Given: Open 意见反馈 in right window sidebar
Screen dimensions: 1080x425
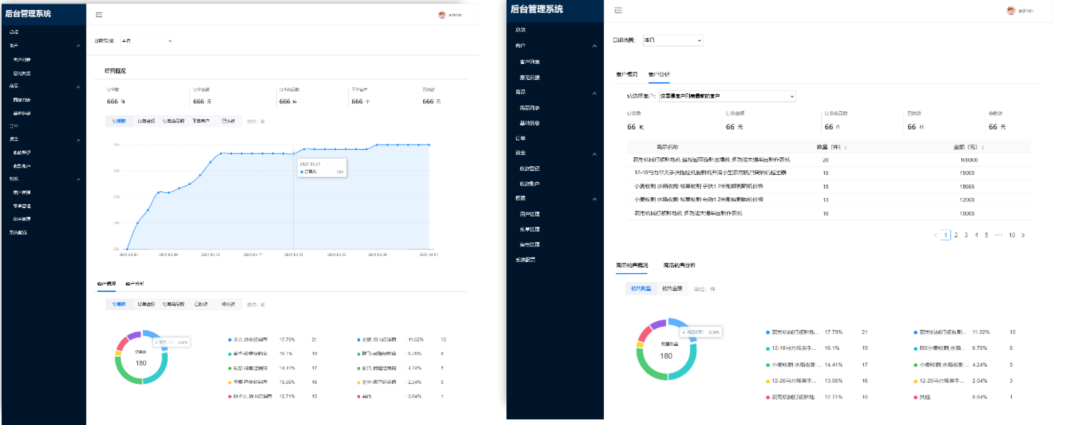Looking at the screenshot, I should coord(530,77).
